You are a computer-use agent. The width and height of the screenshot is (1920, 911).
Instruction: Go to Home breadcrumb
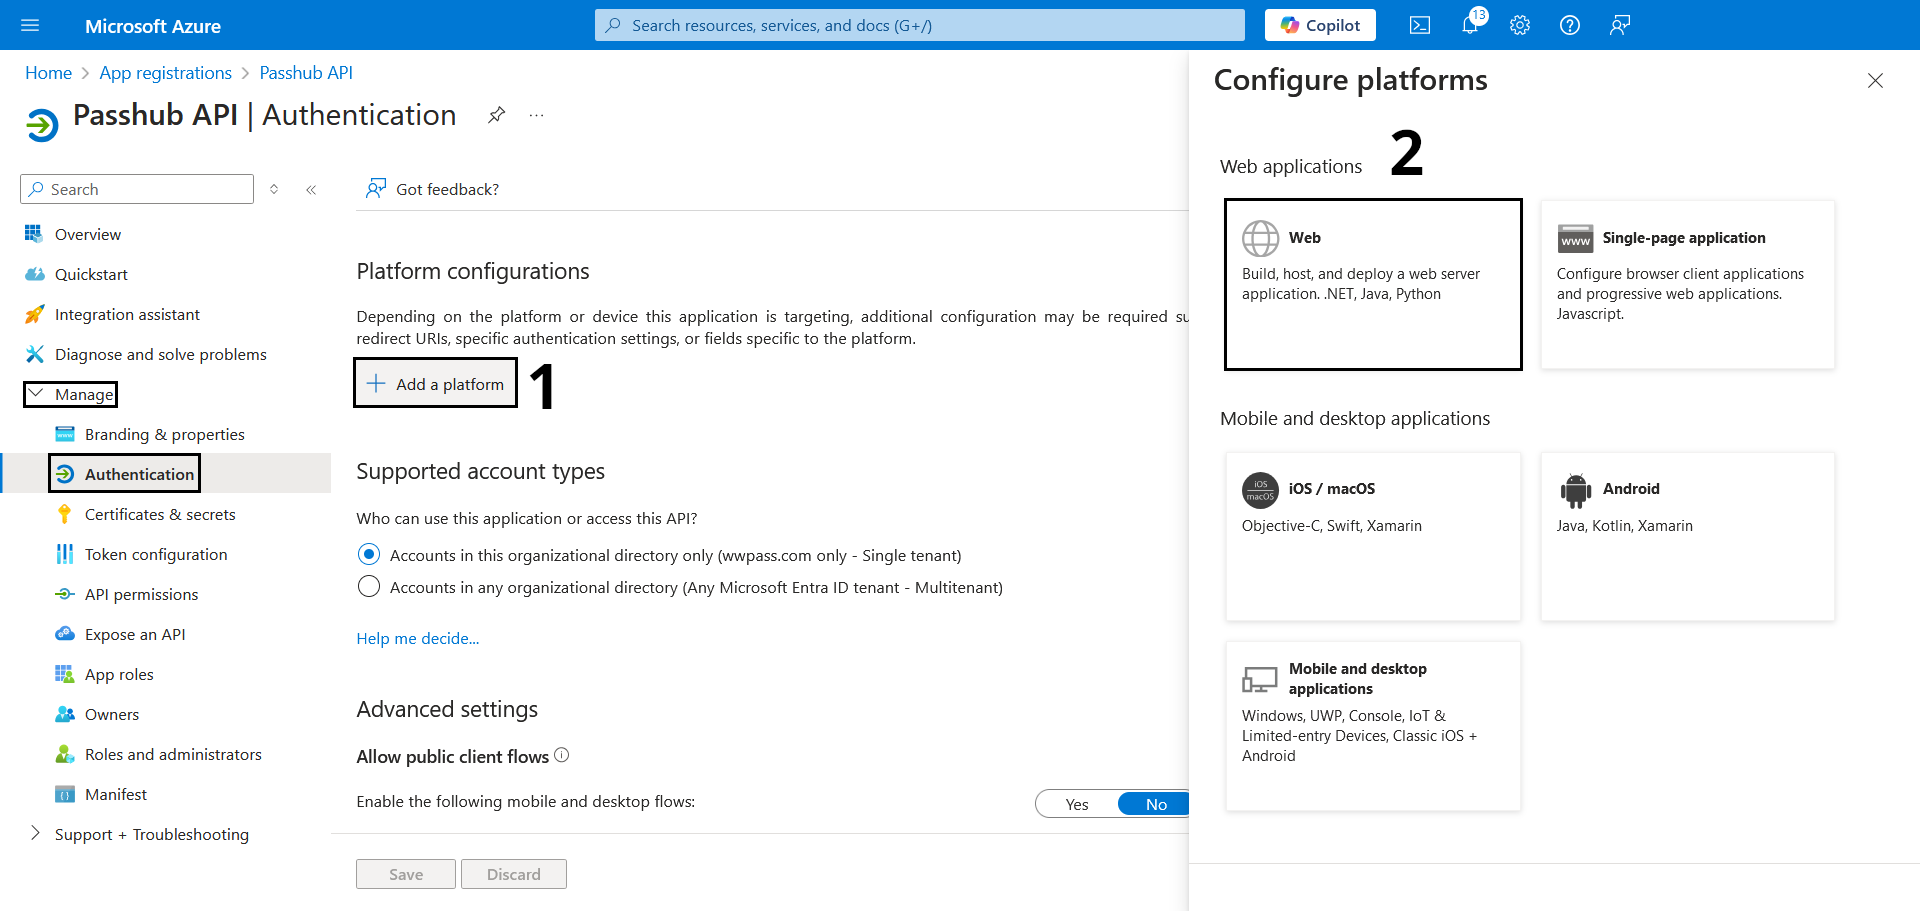coord(48,73)
